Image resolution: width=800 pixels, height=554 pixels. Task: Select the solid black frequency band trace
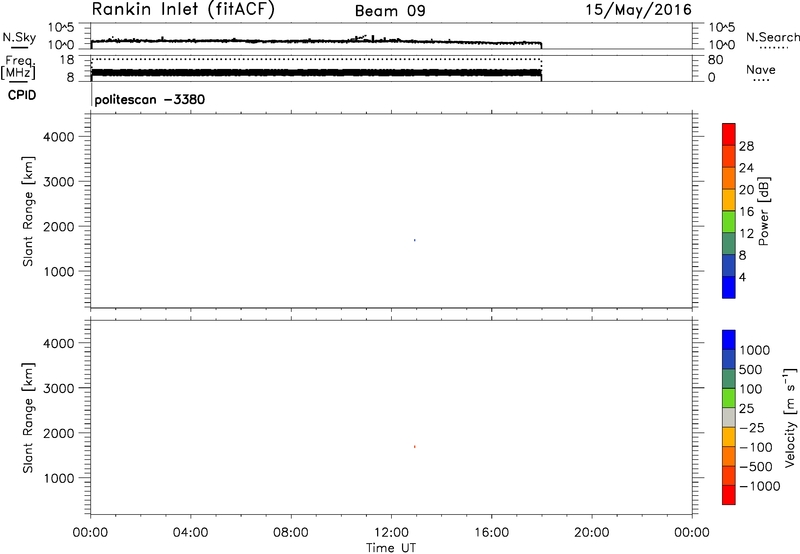tap(316, 72)
